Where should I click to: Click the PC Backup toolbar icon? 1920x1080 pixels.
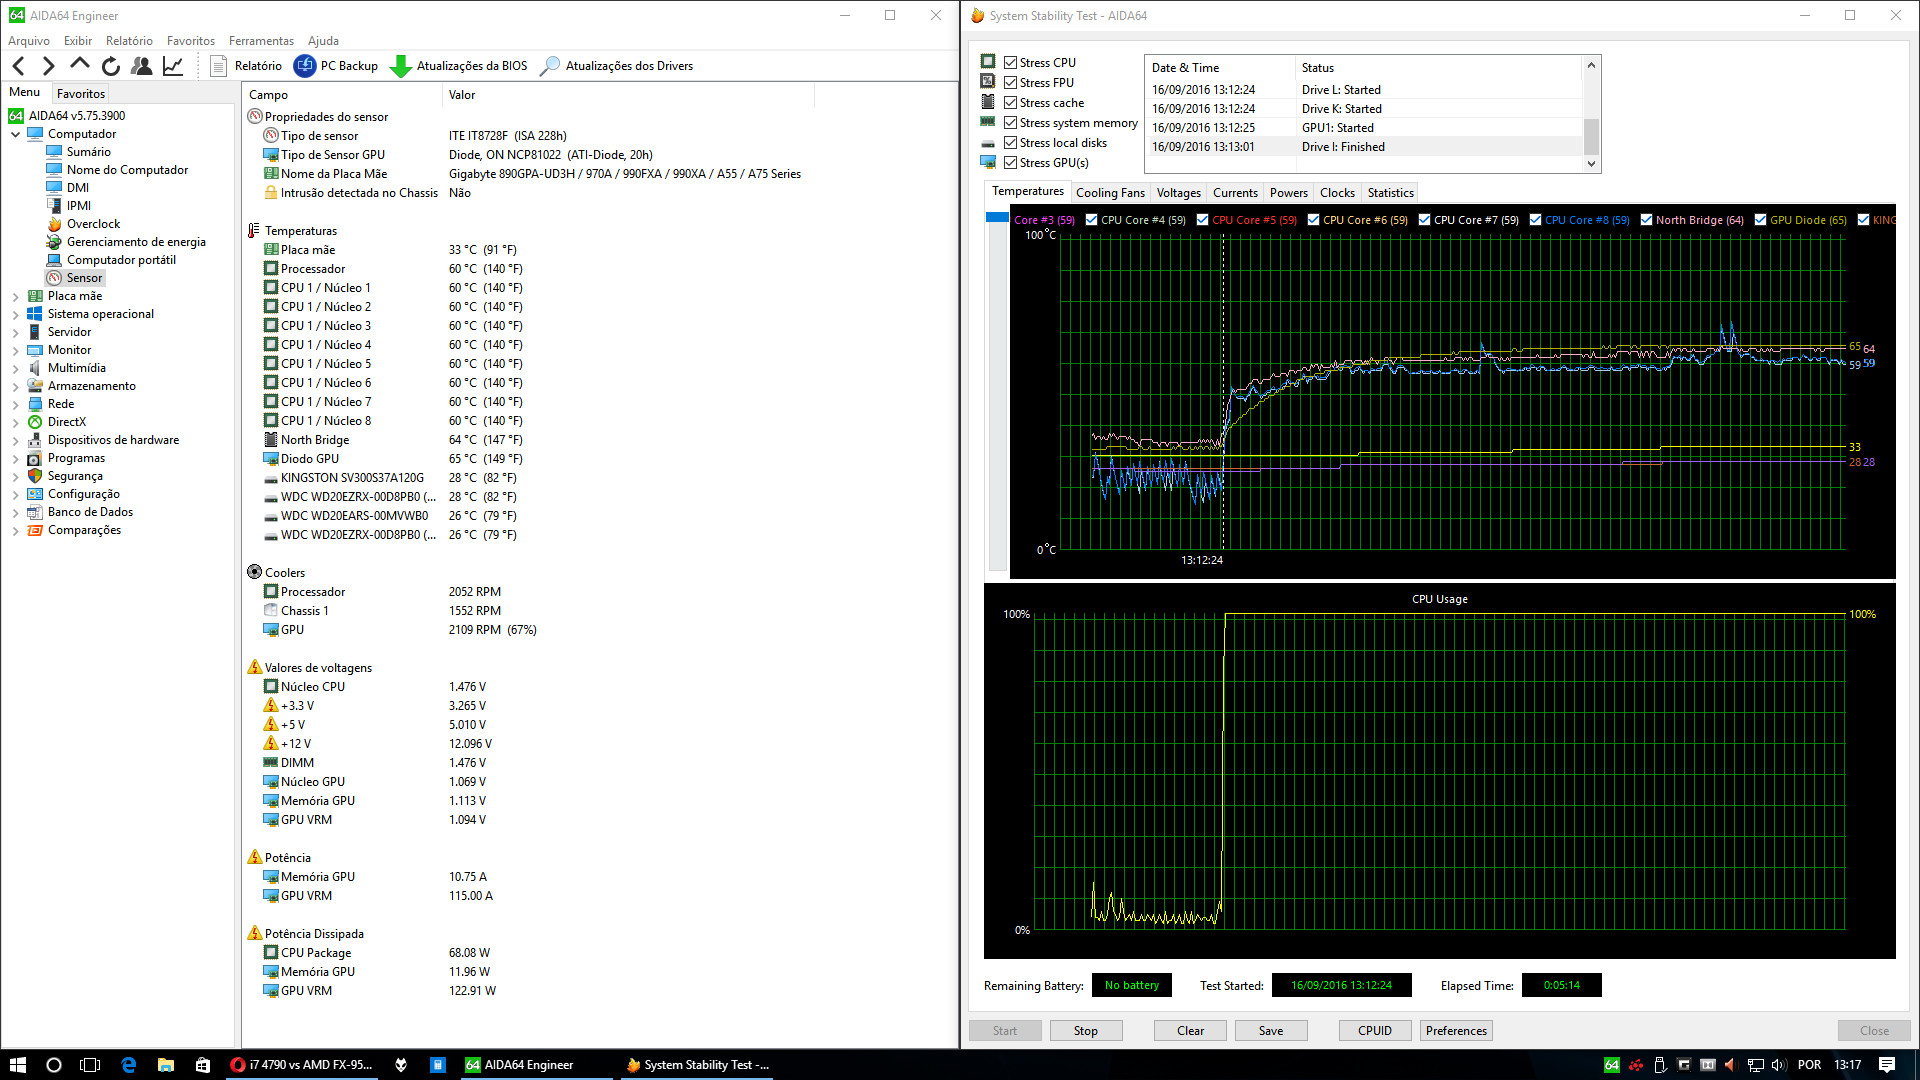[x=305, y=66]
